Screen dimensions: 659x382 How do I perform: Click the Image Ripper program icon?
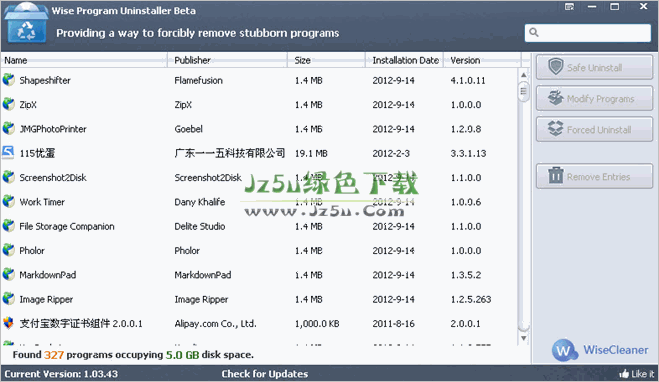pos(8,299)
